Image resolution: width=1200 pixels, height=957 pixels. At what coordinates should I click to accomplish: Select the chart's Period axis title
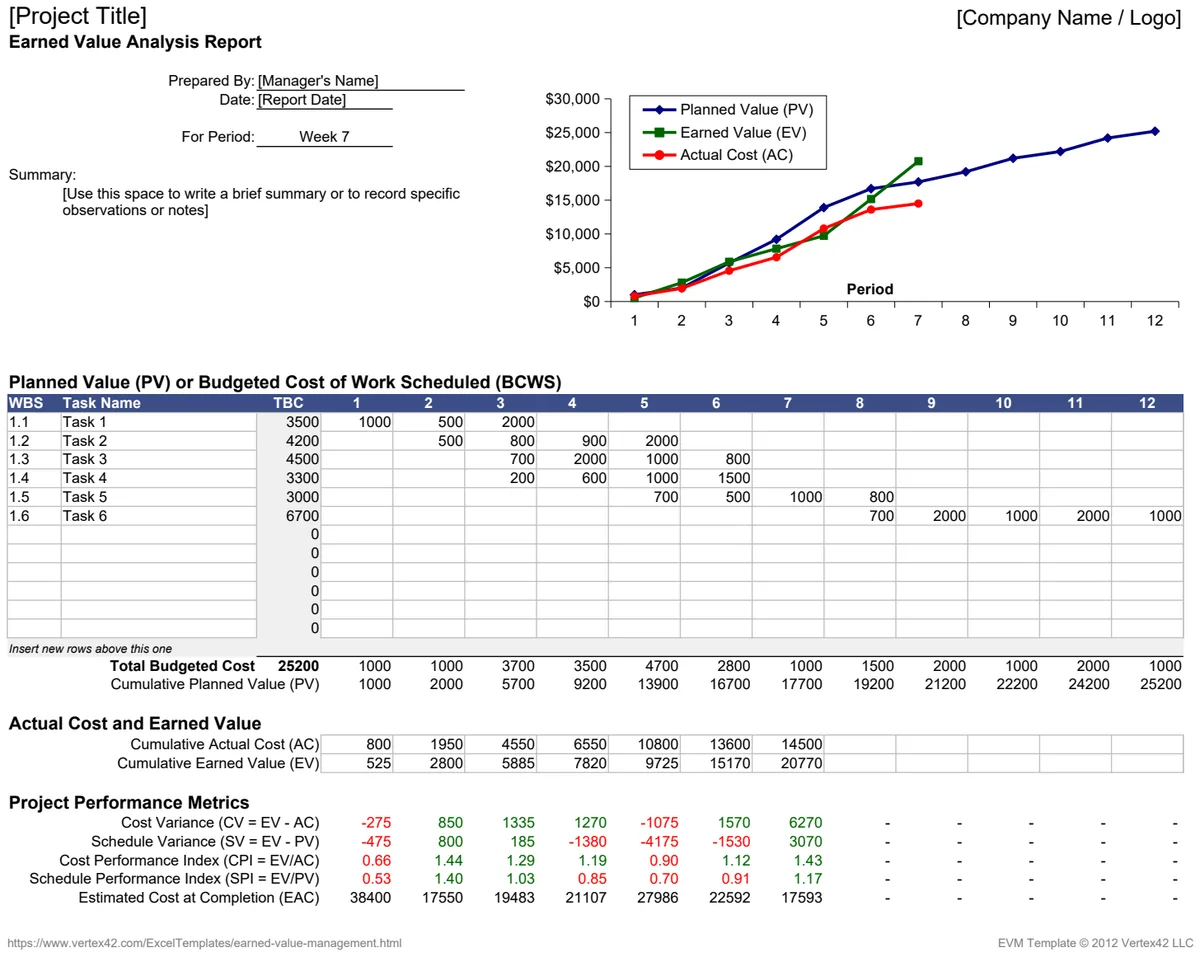pyautogui.click(x=870, y=289)
